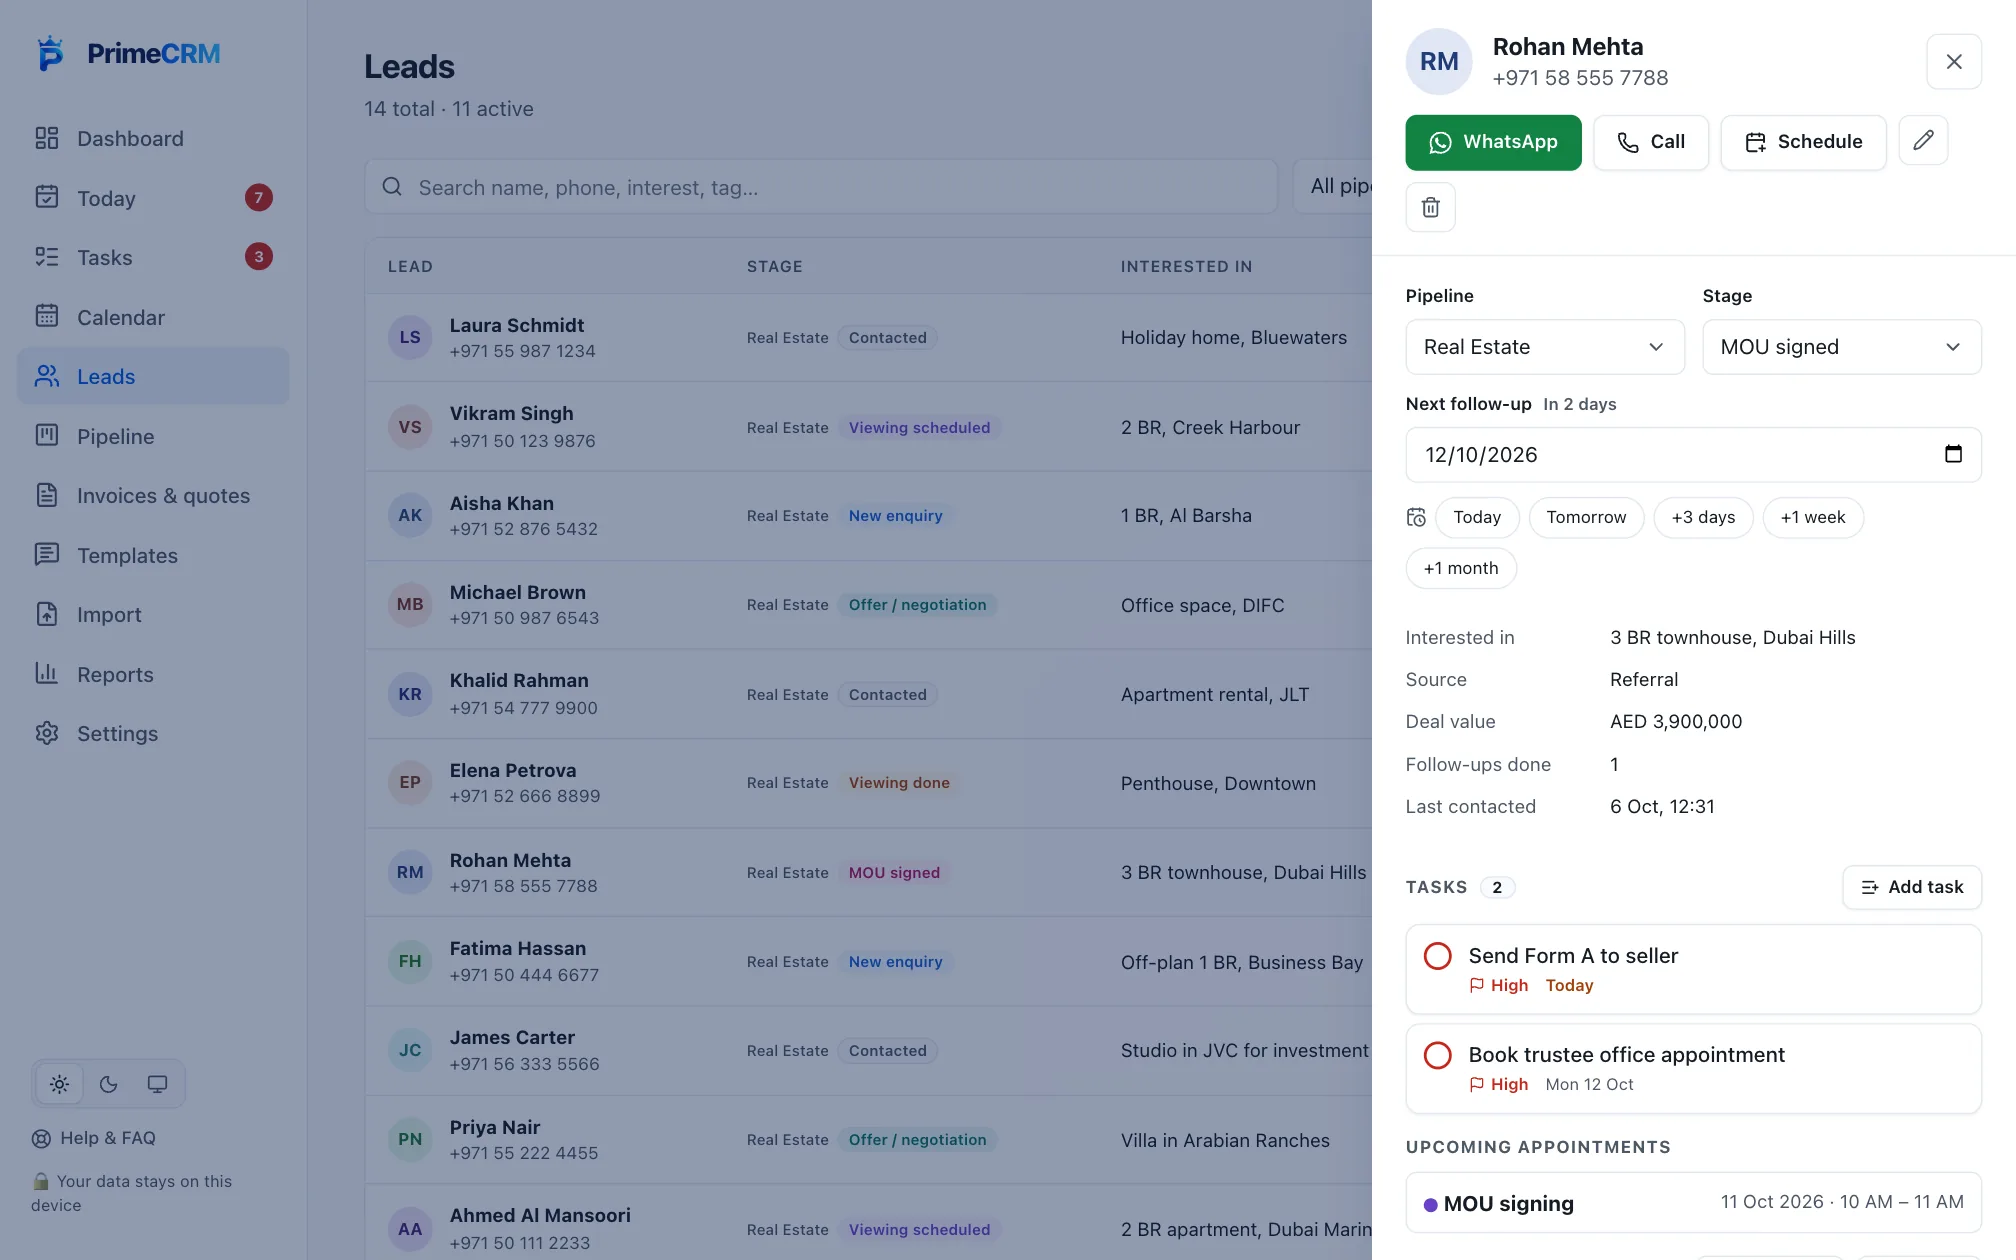Open Invoices & quotes in sidebar
Screen dimensions: 2016x1260
click(x=153, y=495)
